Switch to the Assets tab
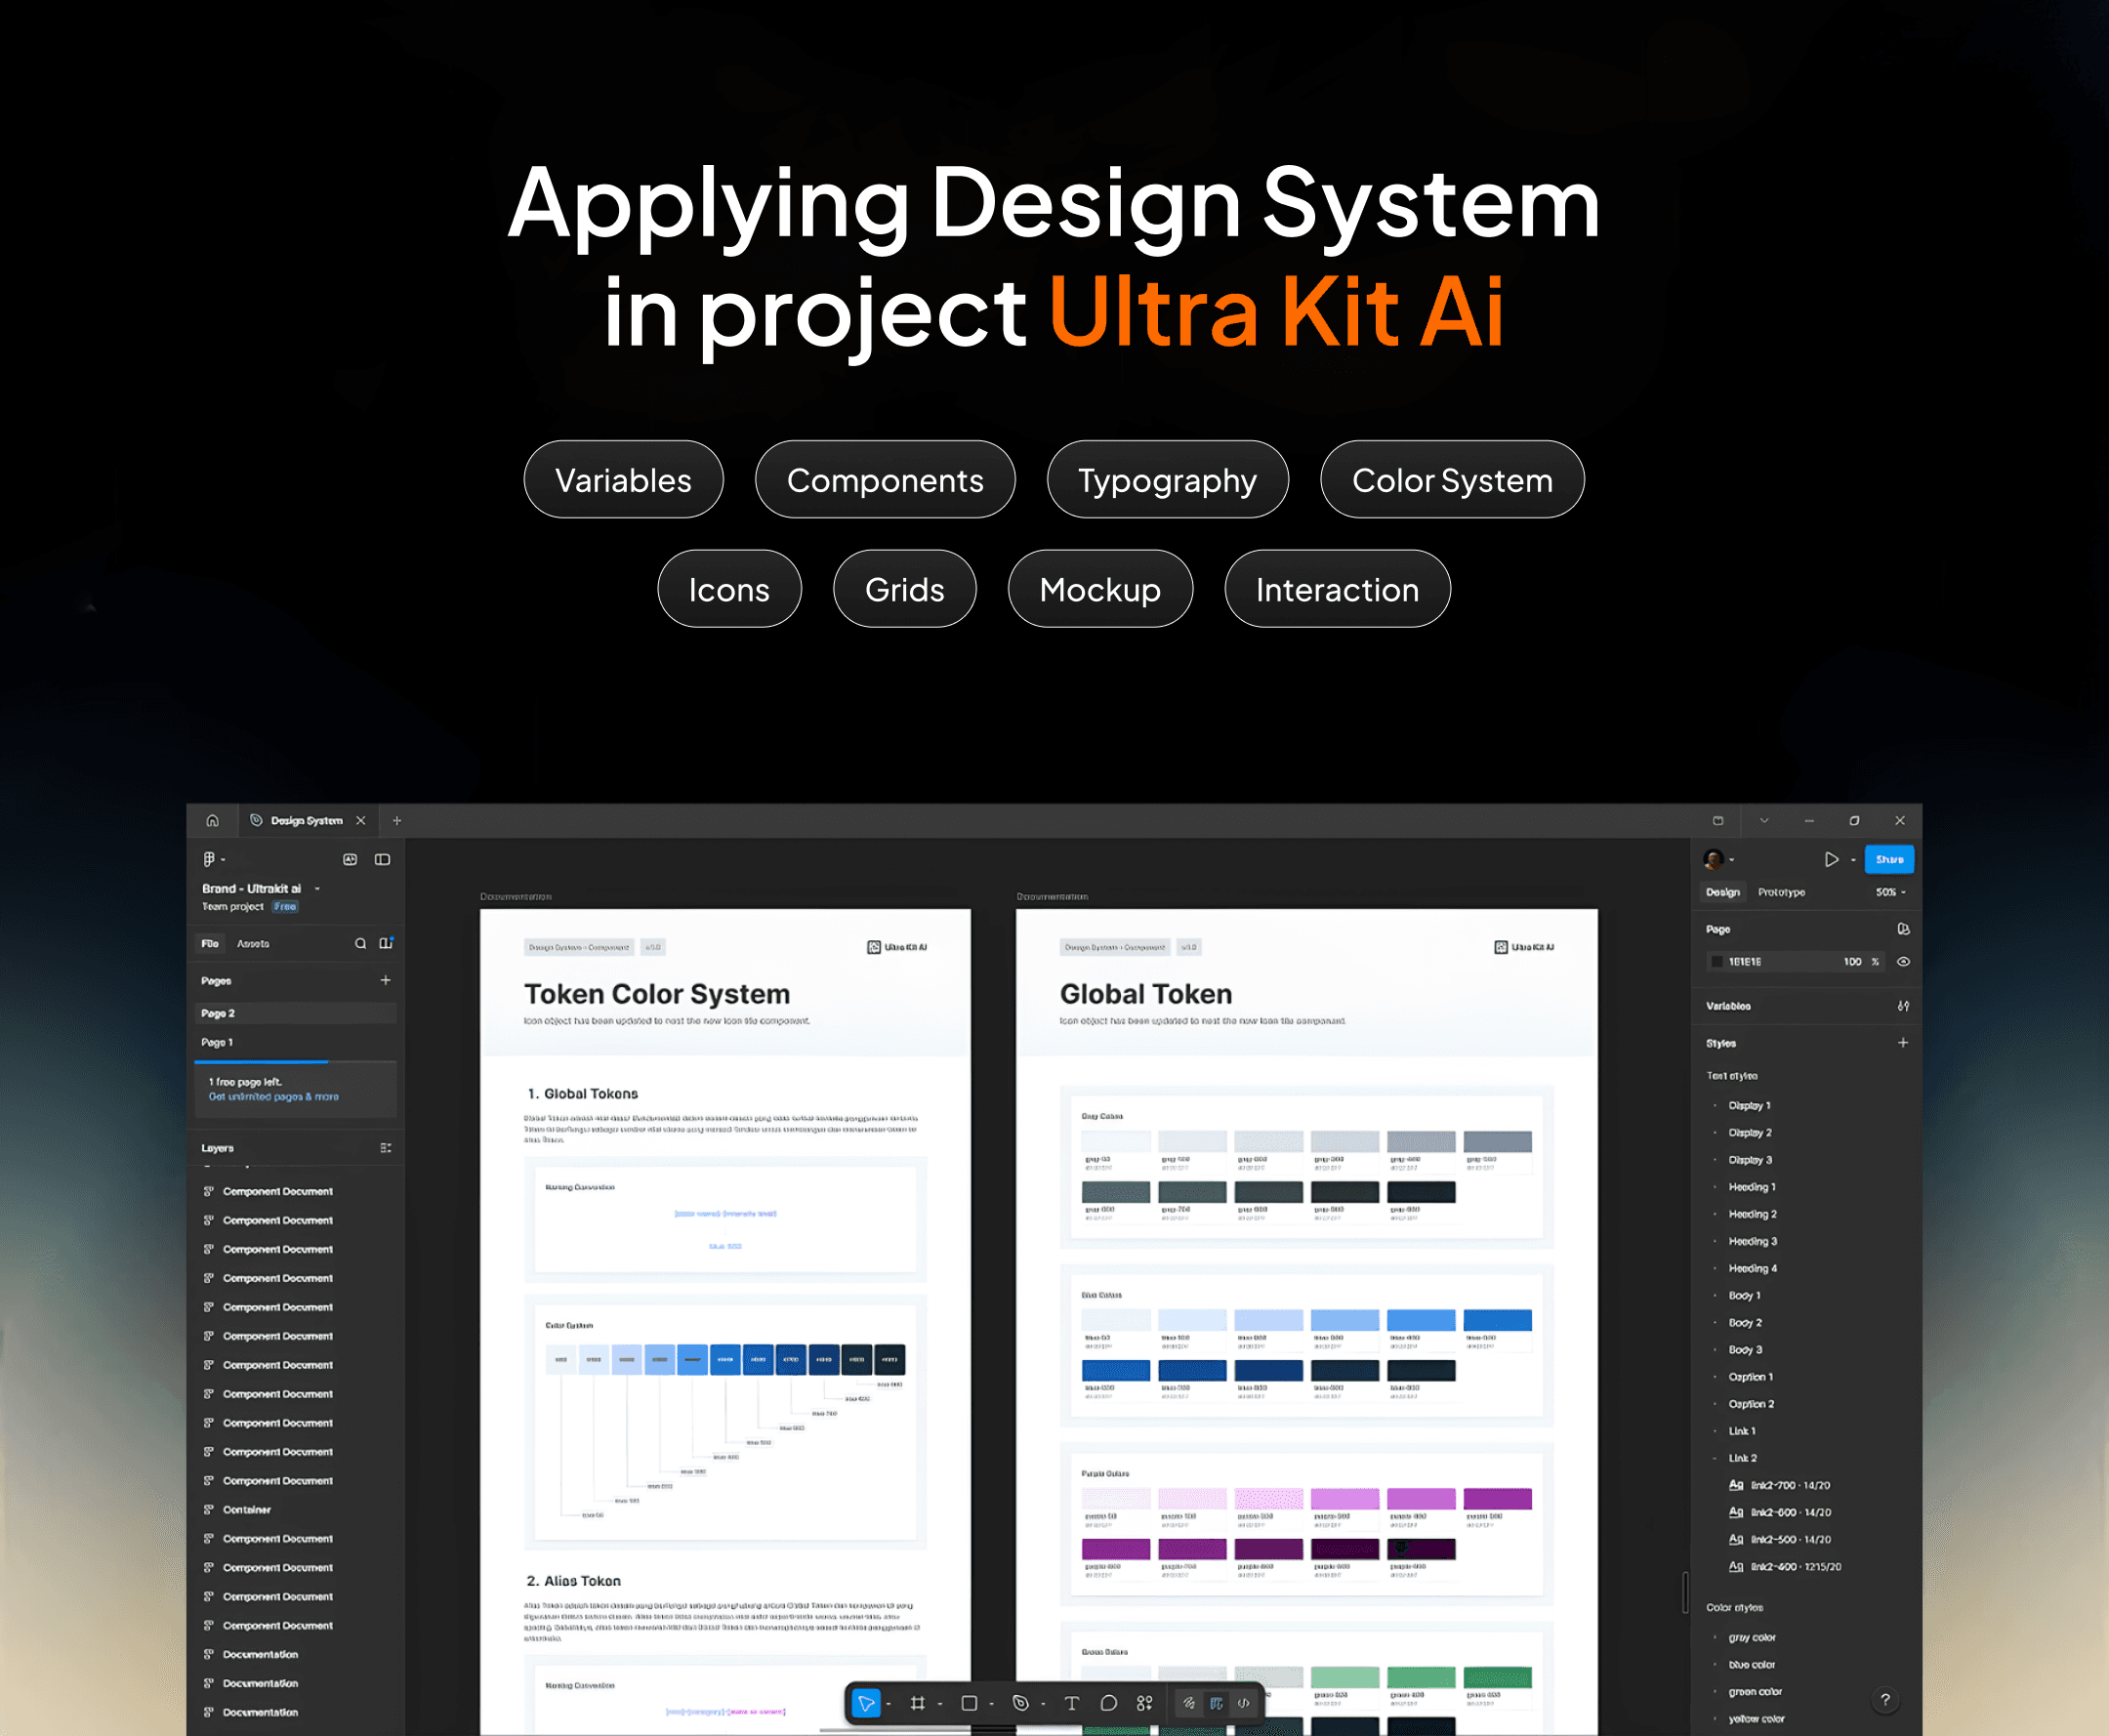This screenshot has height=1736, width=2109. [x=253, y=943]
